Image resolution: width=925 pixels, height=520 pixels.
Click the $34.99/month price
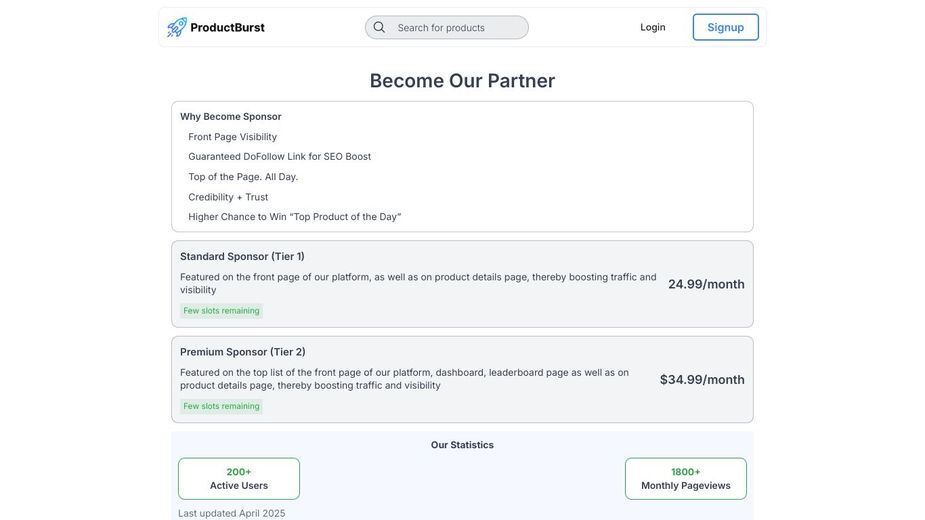tap(702, 380)
